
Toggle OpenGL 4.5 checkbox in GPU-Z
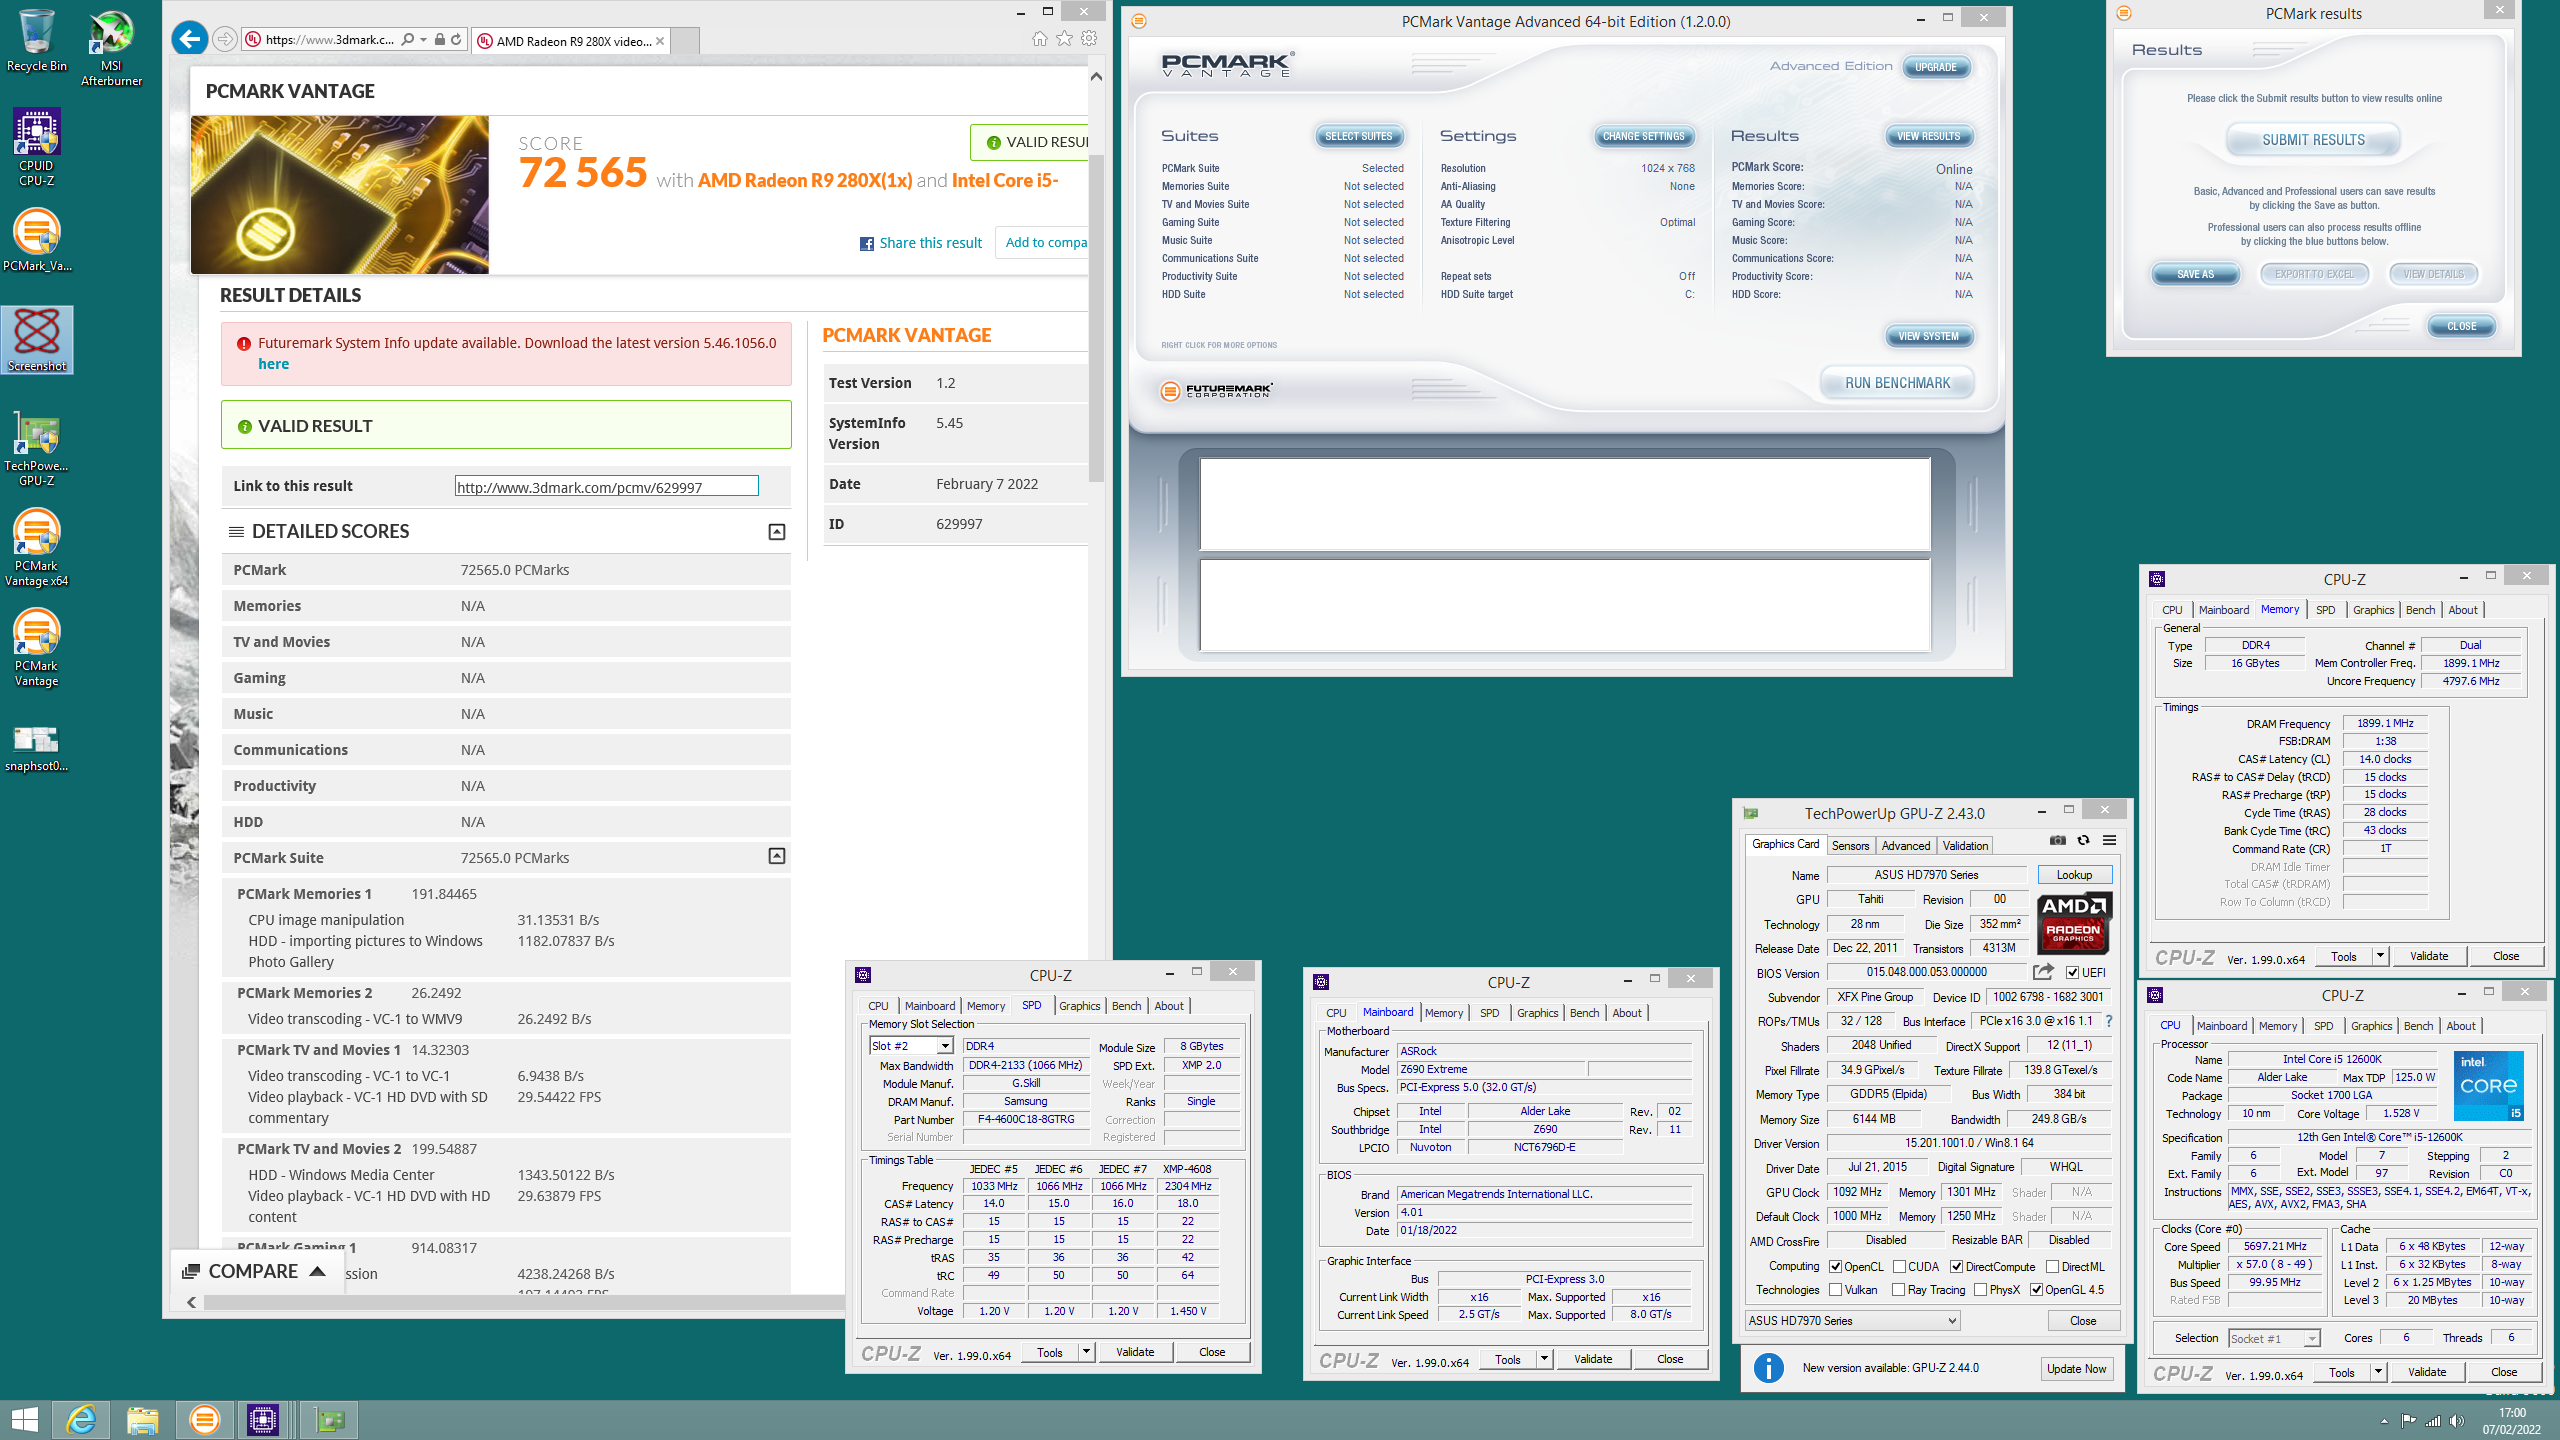(2036, 1290)
